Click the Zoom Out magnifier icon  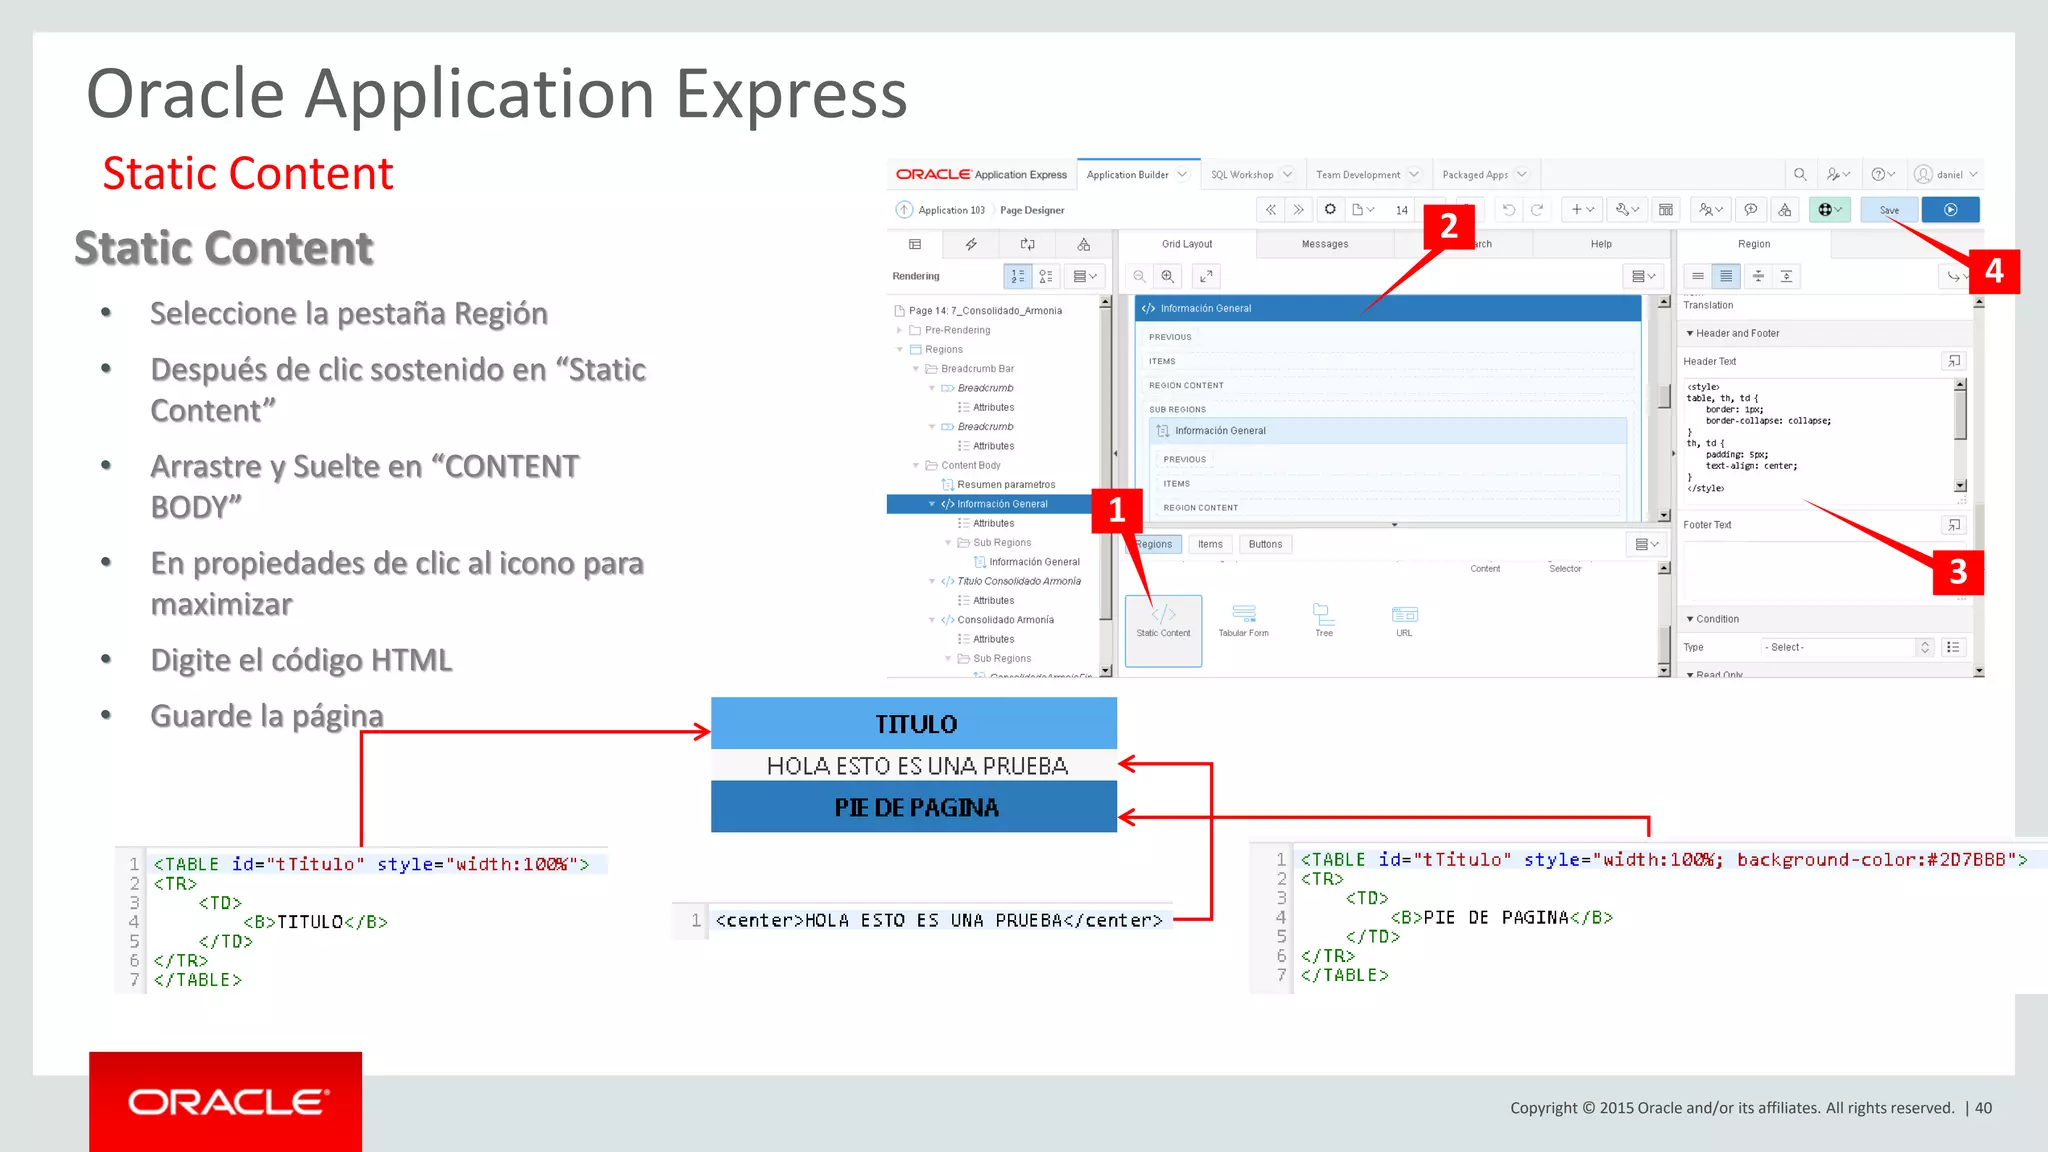coord(1139,276)
